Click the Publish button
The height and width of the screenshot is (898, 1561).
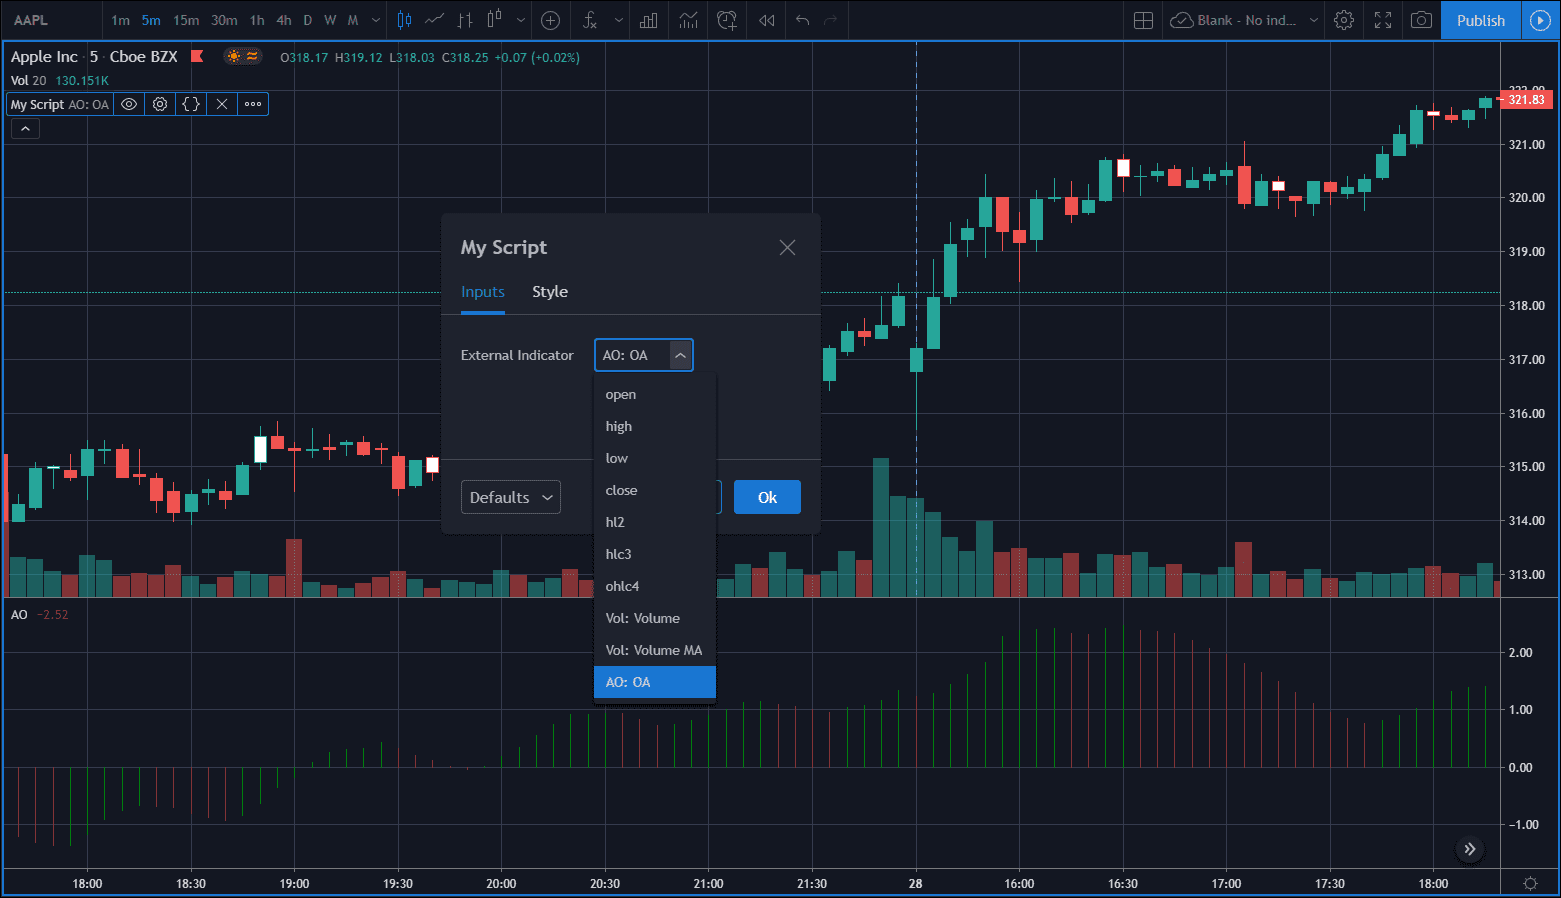click(1480, 20)
